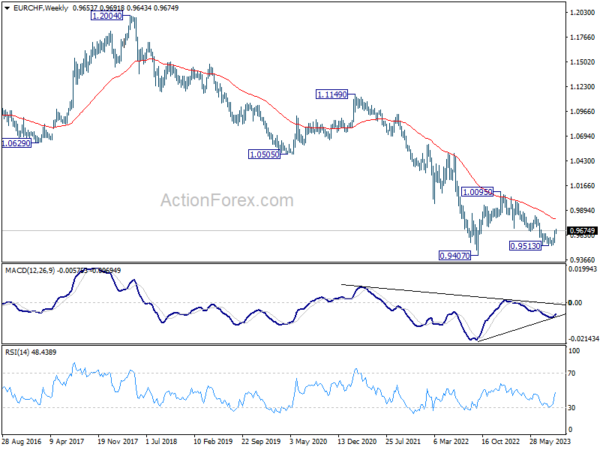The width and height of the screenshot is (600, 450).
Task: Select the RSI 30 level label
Action: click(x=572, y=408)
